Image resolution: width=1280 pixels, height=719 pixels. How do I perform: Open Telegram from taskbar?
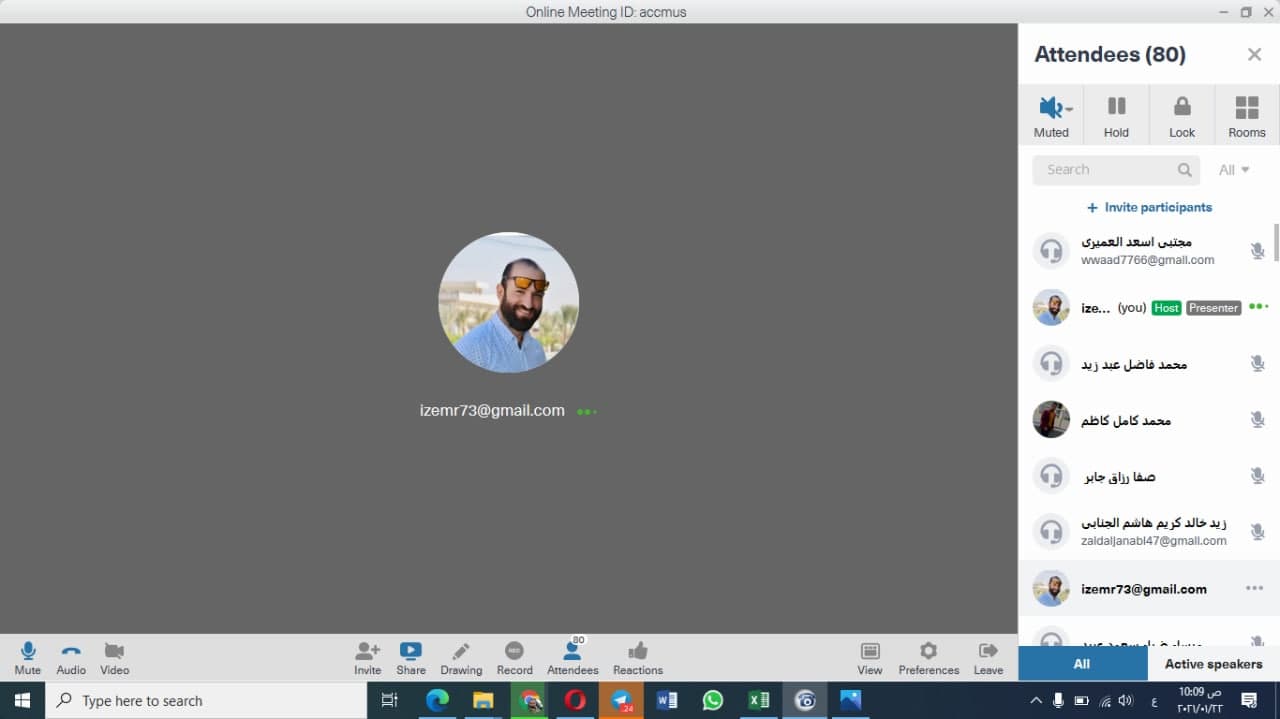pyautogui.click(x=621, y=700)
